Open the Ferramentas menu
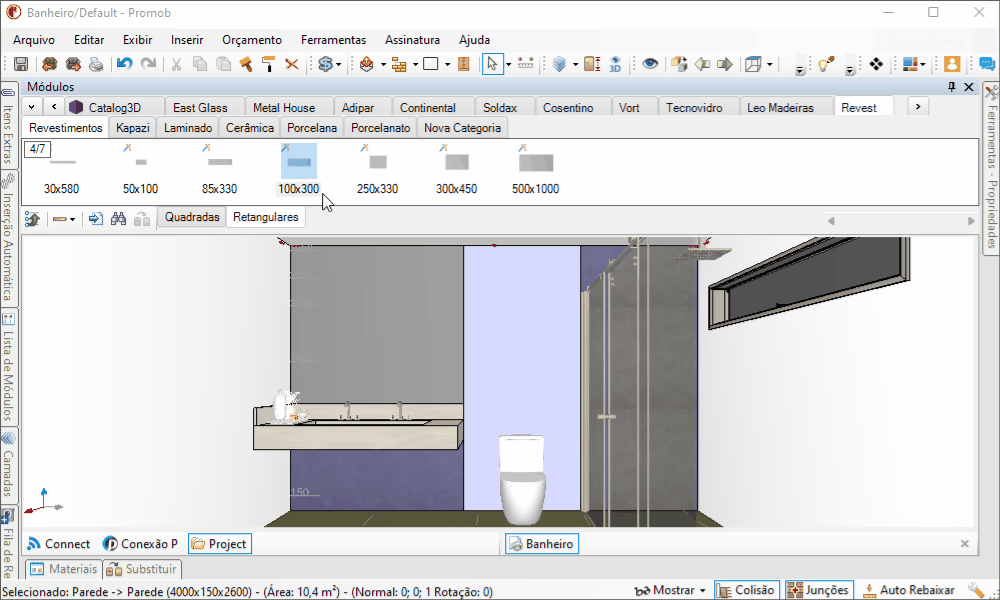Screen dimensions: 1000x600 [334, 40]
